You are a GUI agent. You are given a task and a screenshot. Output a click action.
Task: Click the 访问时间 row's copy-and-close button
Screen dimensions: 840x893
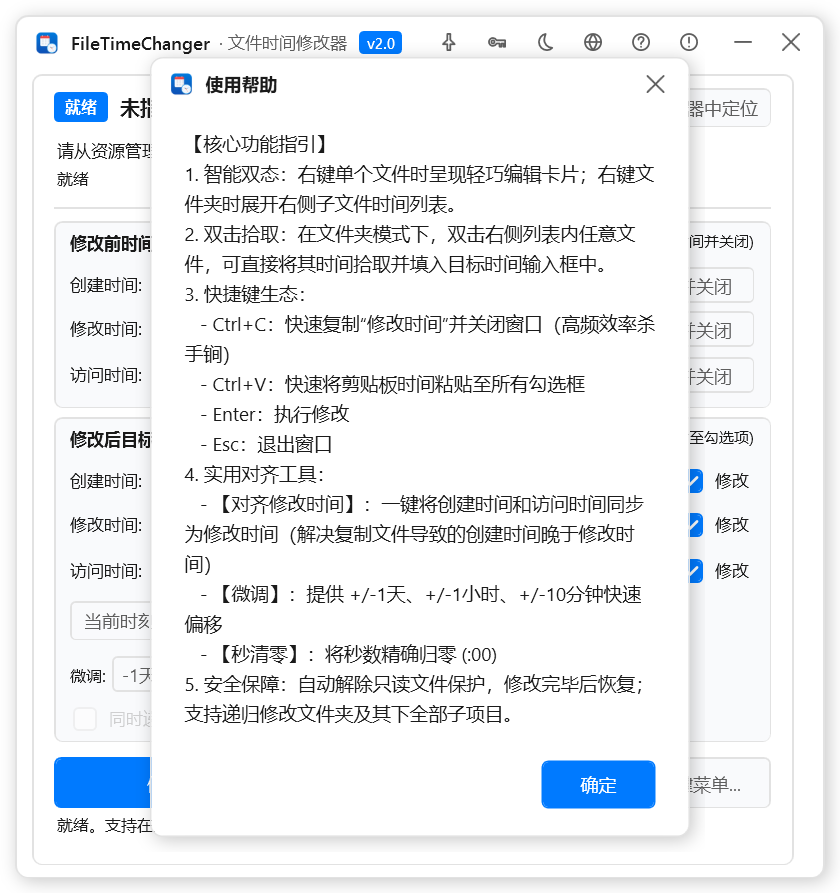click(x=721, y=376)
